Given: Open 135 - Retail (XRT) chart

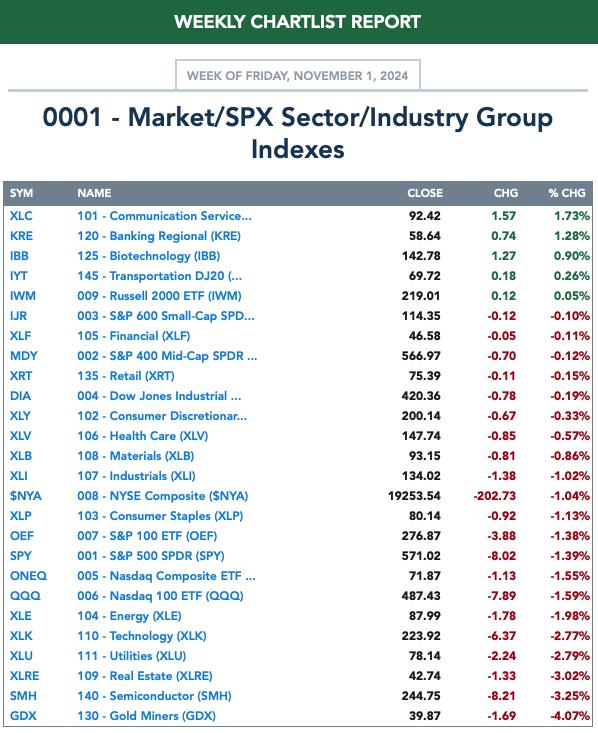Looking at the screenshot, I should click(126, 376).
